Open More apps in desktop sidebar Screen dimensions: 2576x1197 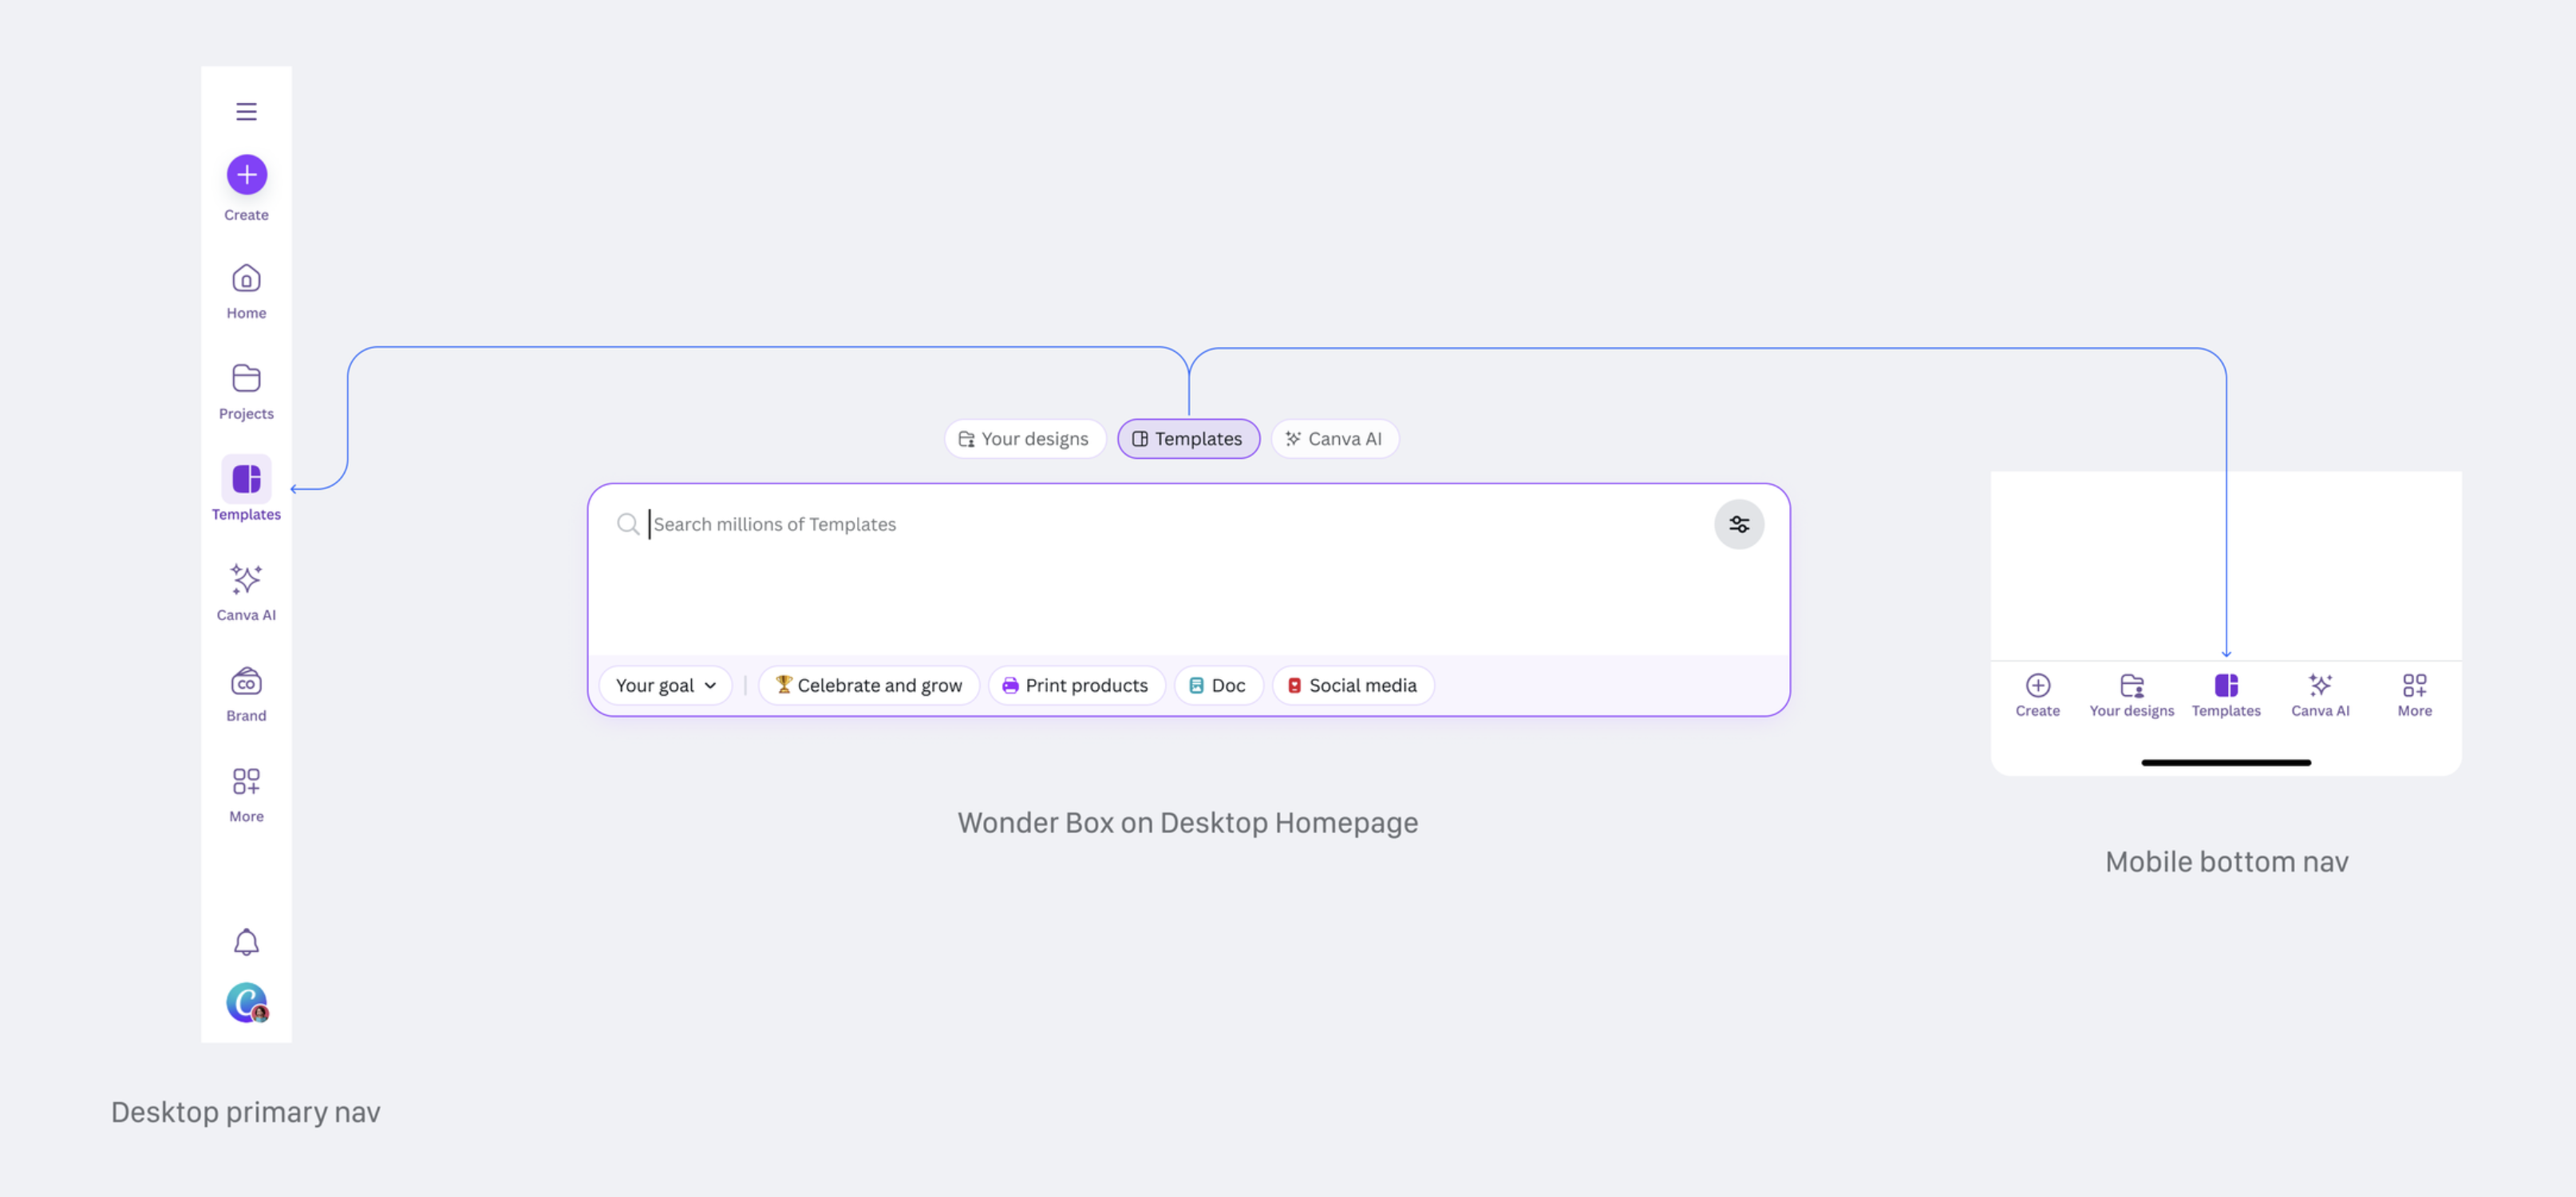(246, 793)
